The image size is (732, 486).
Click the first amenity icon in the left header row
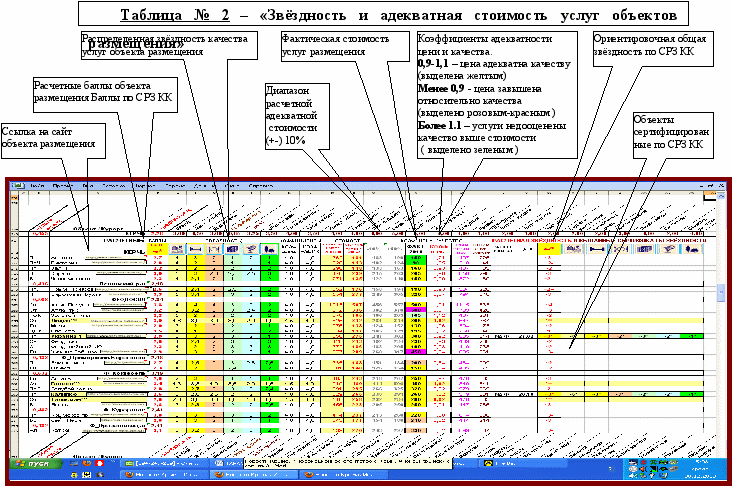pyautogui.click(x=177, y=248)
